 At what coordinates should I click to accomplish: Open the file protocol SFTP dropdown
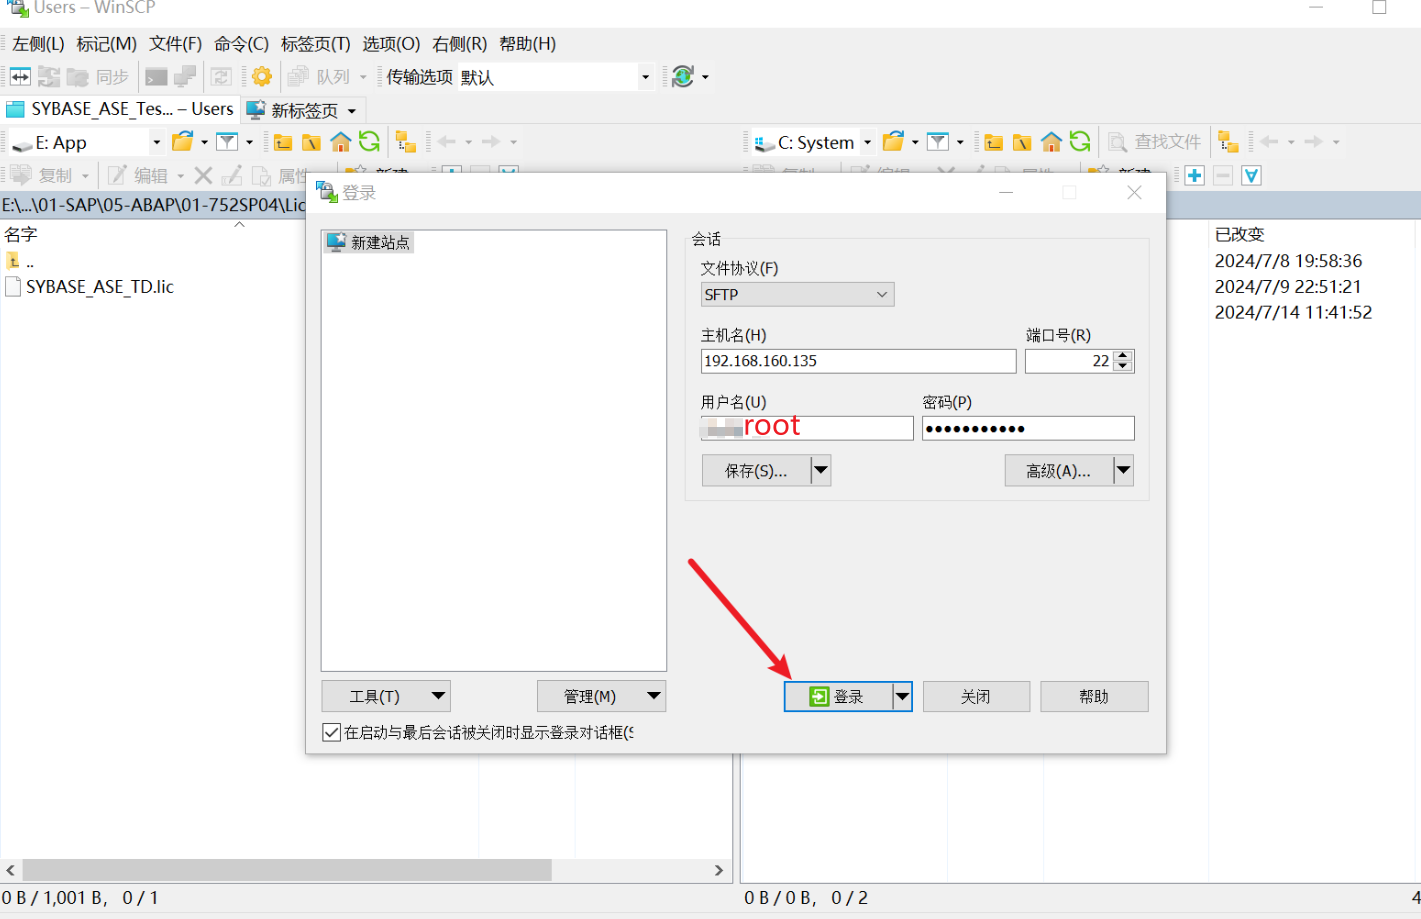tap(797, 295)
